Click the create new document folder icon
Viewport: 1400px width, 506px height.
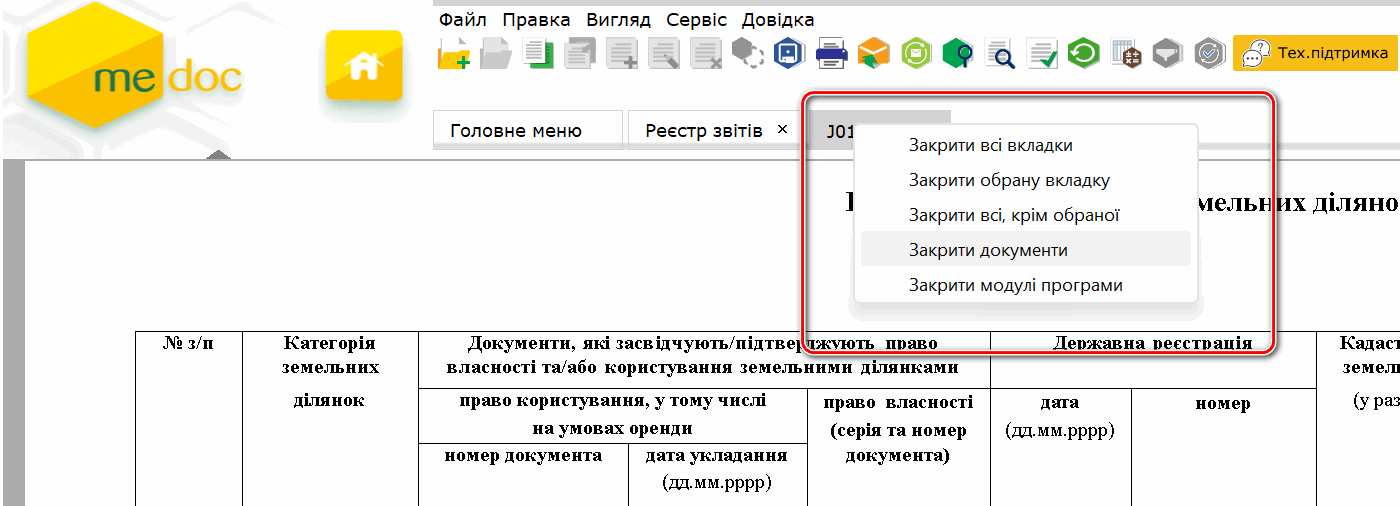(x=454, y=53)
